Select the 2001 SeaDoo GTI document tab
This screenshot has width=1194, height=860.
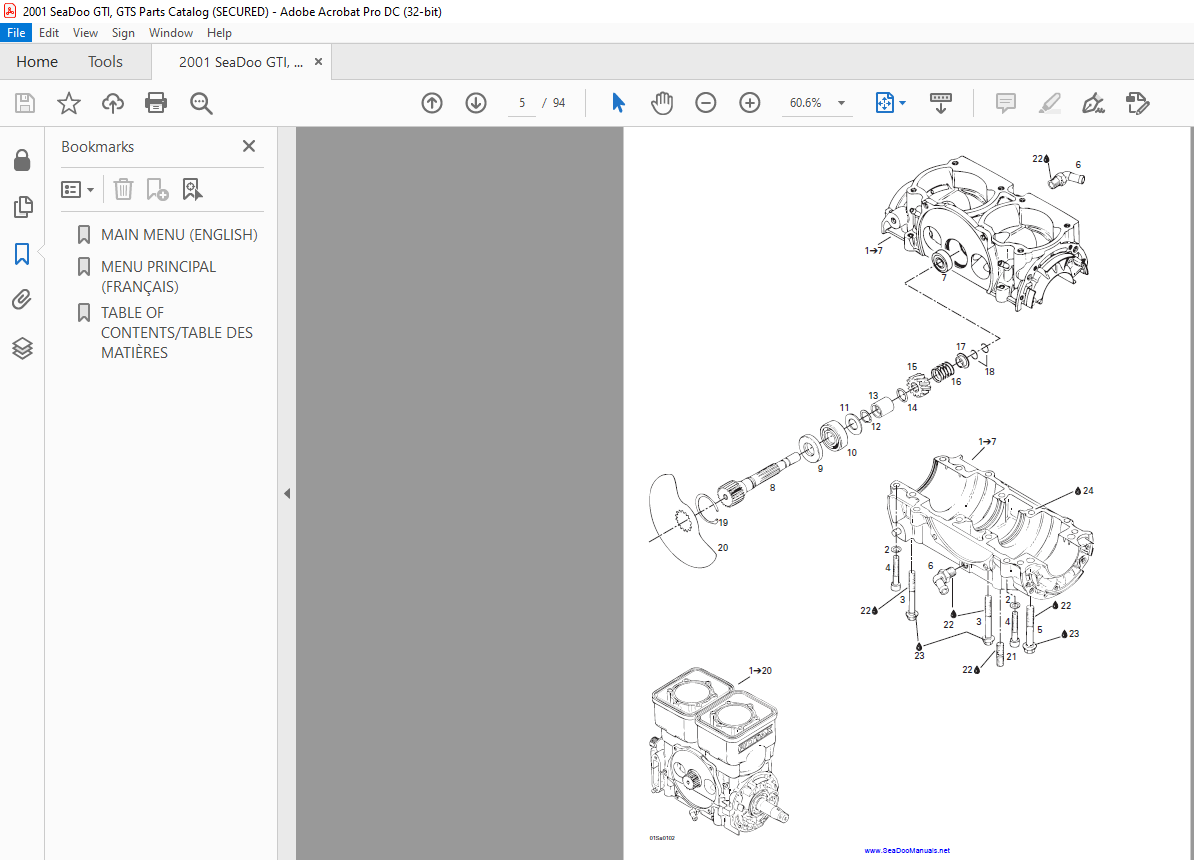241,62
